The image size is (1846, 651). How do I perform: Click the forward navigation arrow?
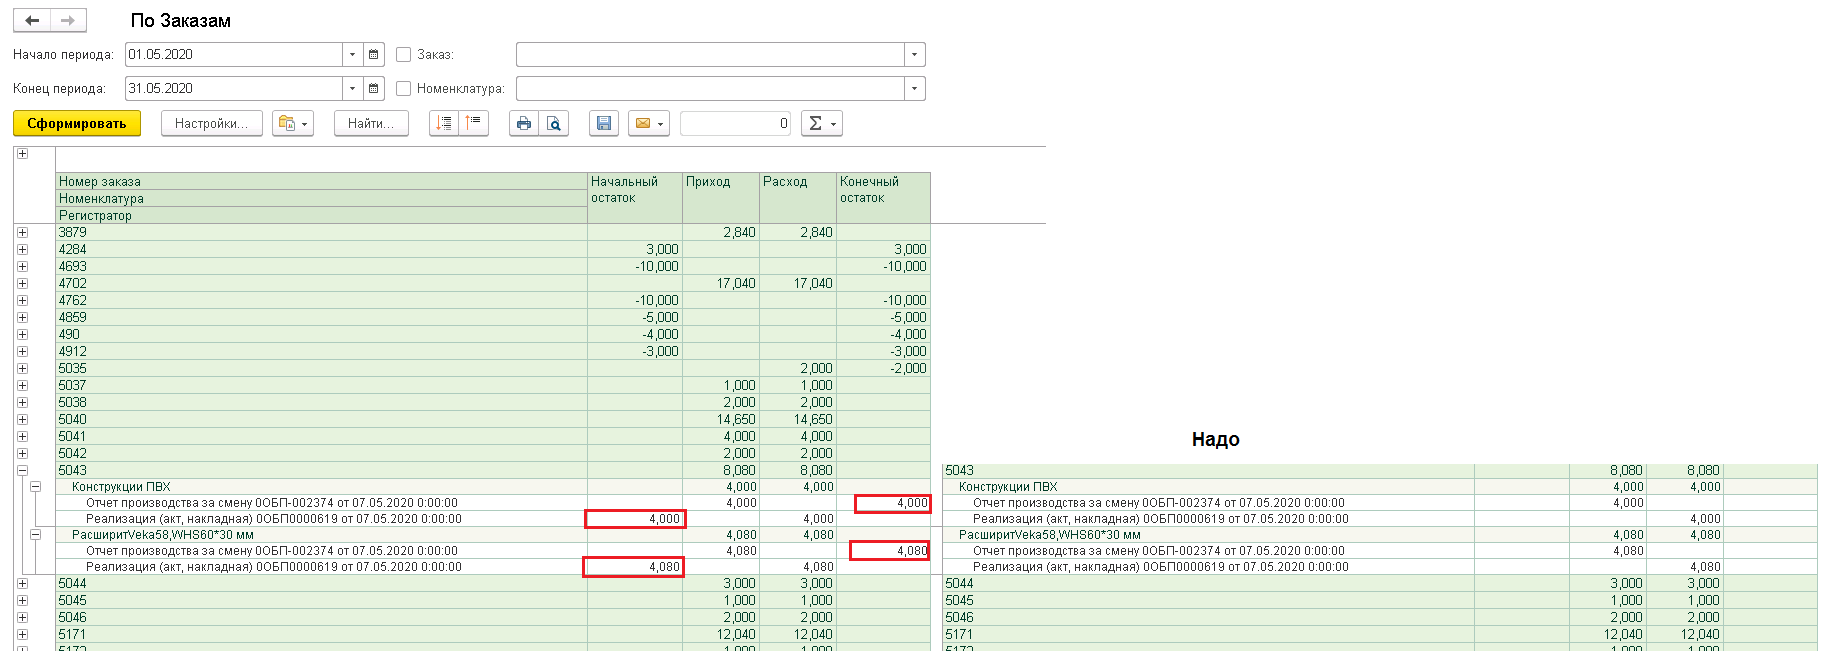coord(67,20)
